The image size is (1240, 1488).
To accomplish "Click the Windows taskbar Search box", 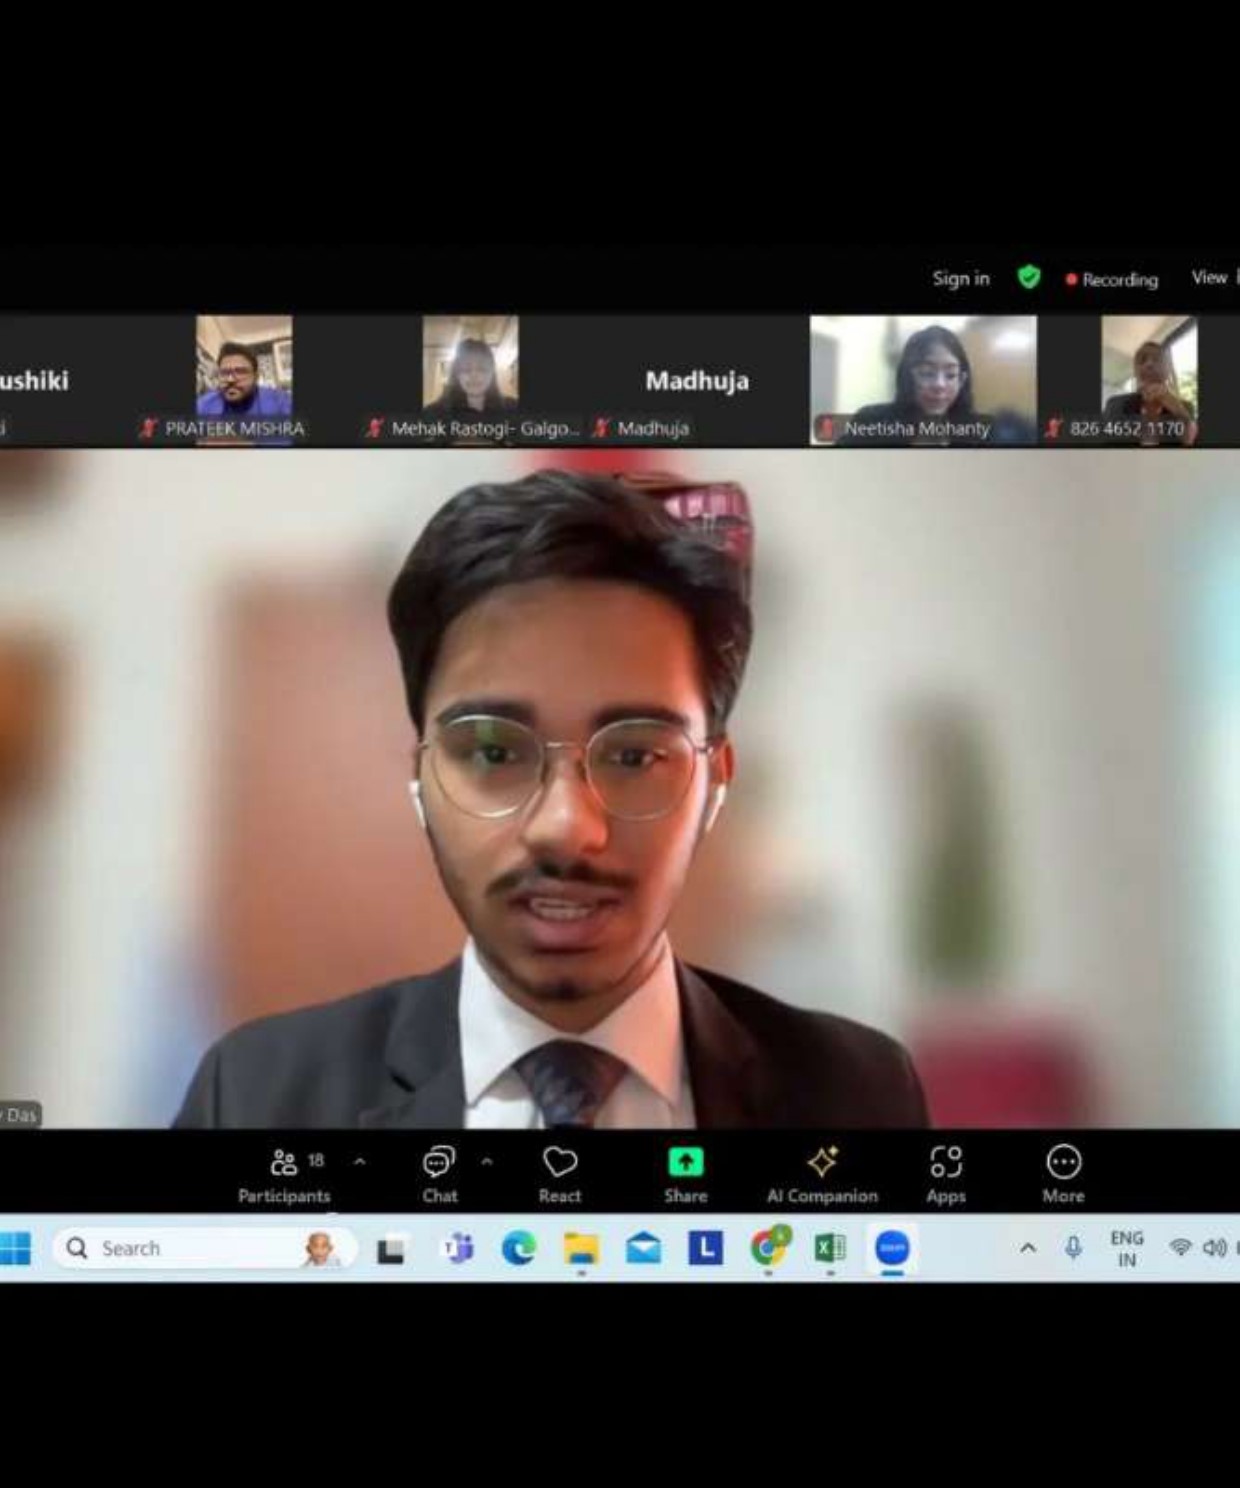I will [200, 1248].
